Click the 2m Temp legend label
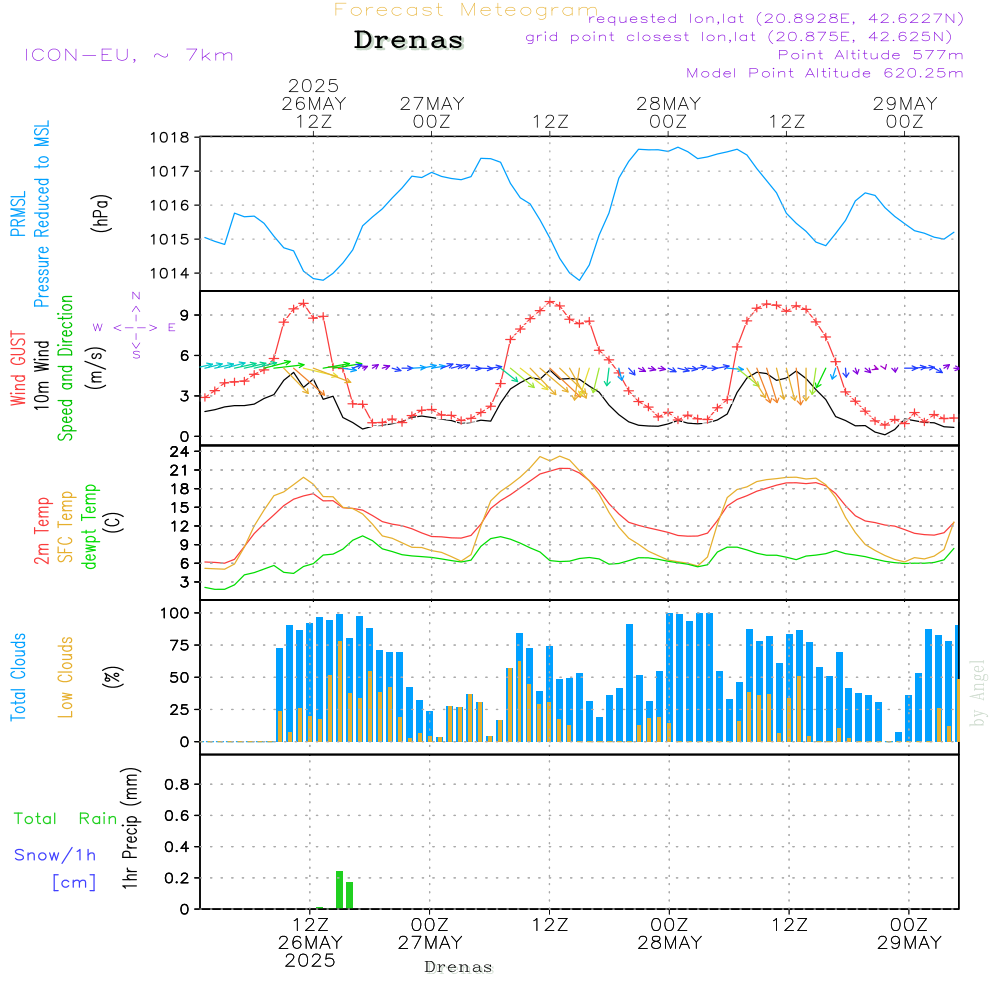 pos(41,531)
